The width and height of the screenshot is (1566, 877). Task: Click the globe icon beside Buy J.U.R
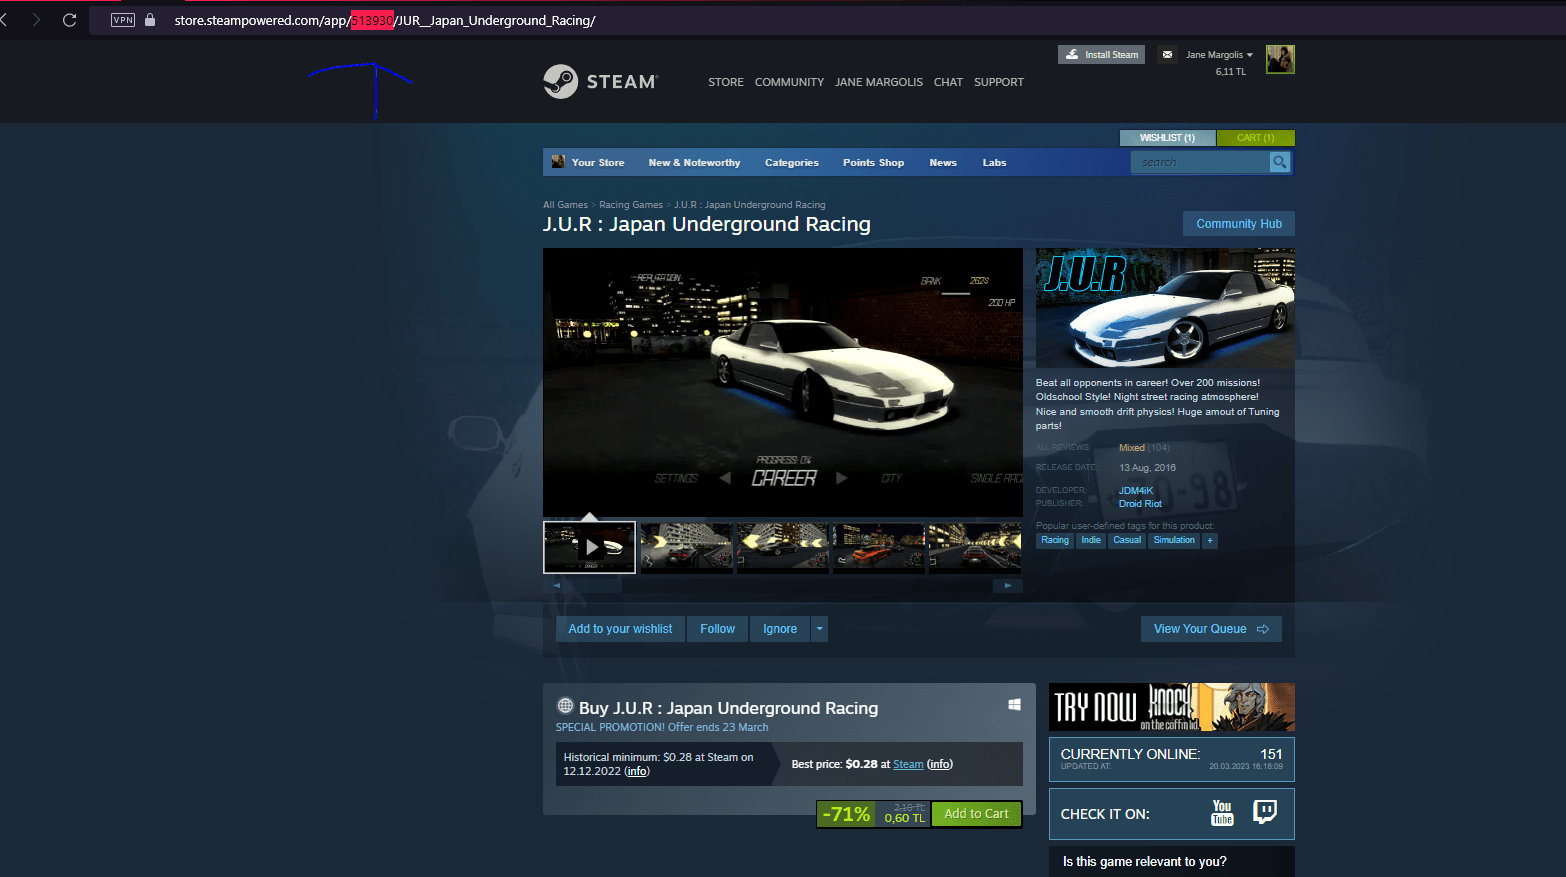pos(565,706)
